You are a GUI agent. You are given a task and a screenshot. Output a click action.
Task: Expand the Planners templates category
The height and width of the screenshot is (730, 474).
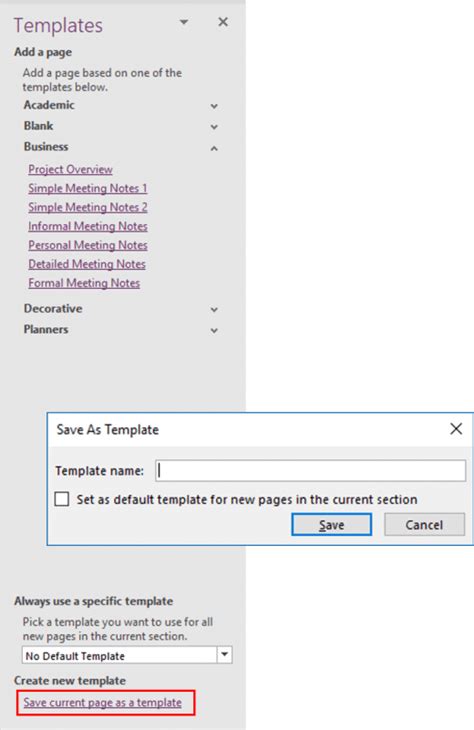[x=214, y=330]
